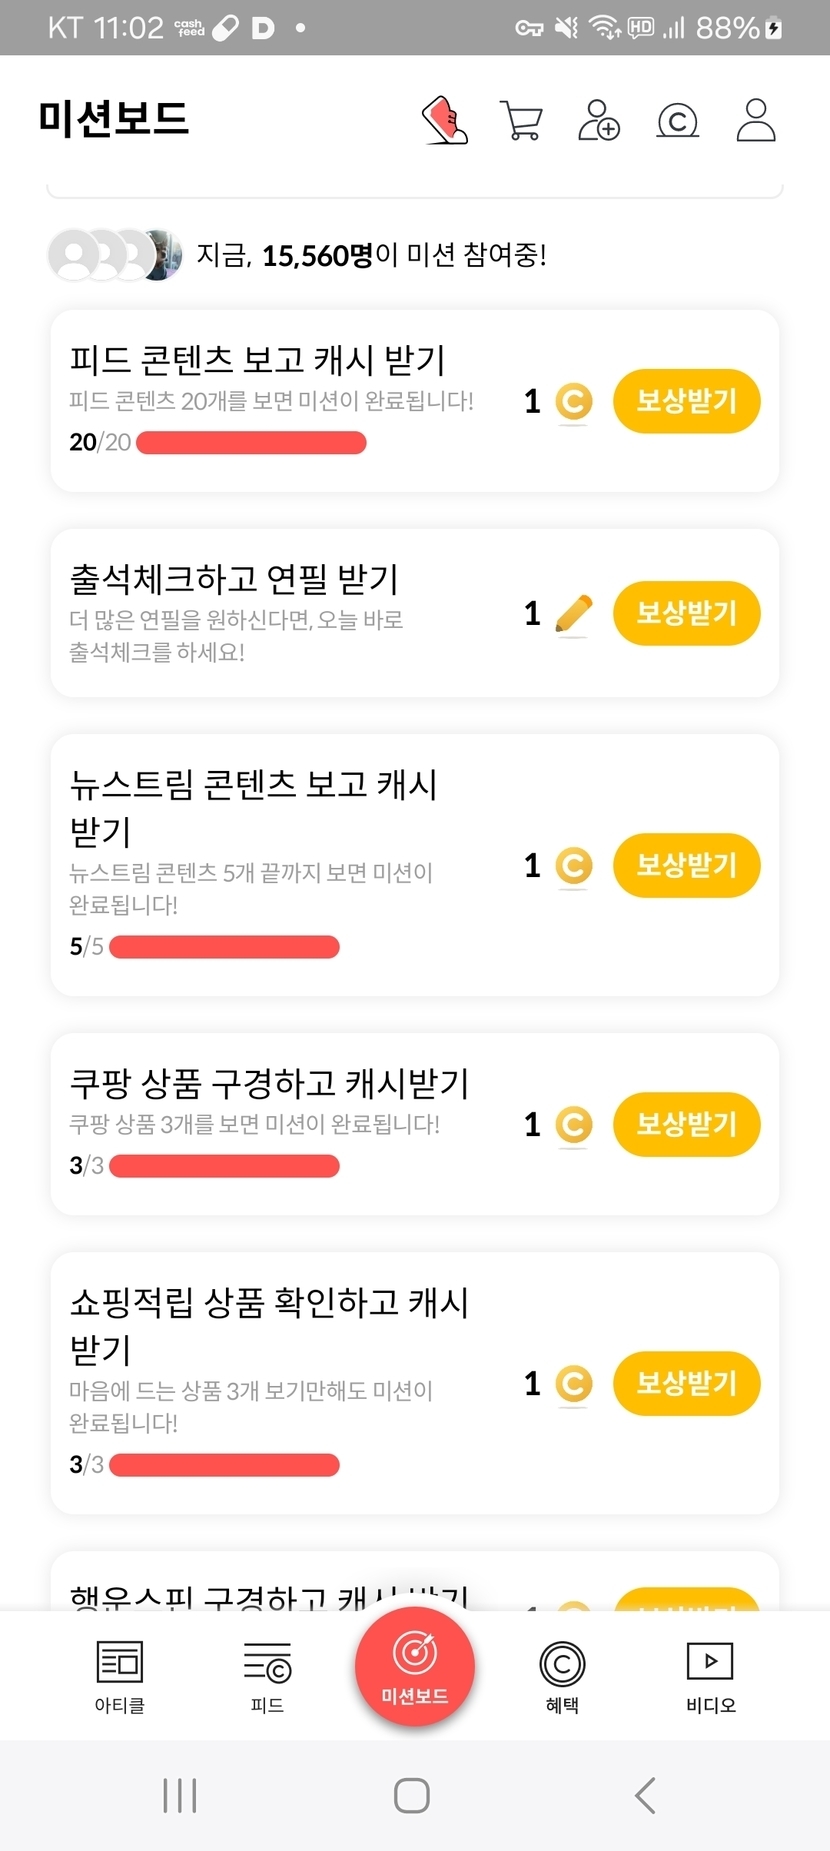Open the profile person icon
830x1851 pixels.
click(756, 120)
